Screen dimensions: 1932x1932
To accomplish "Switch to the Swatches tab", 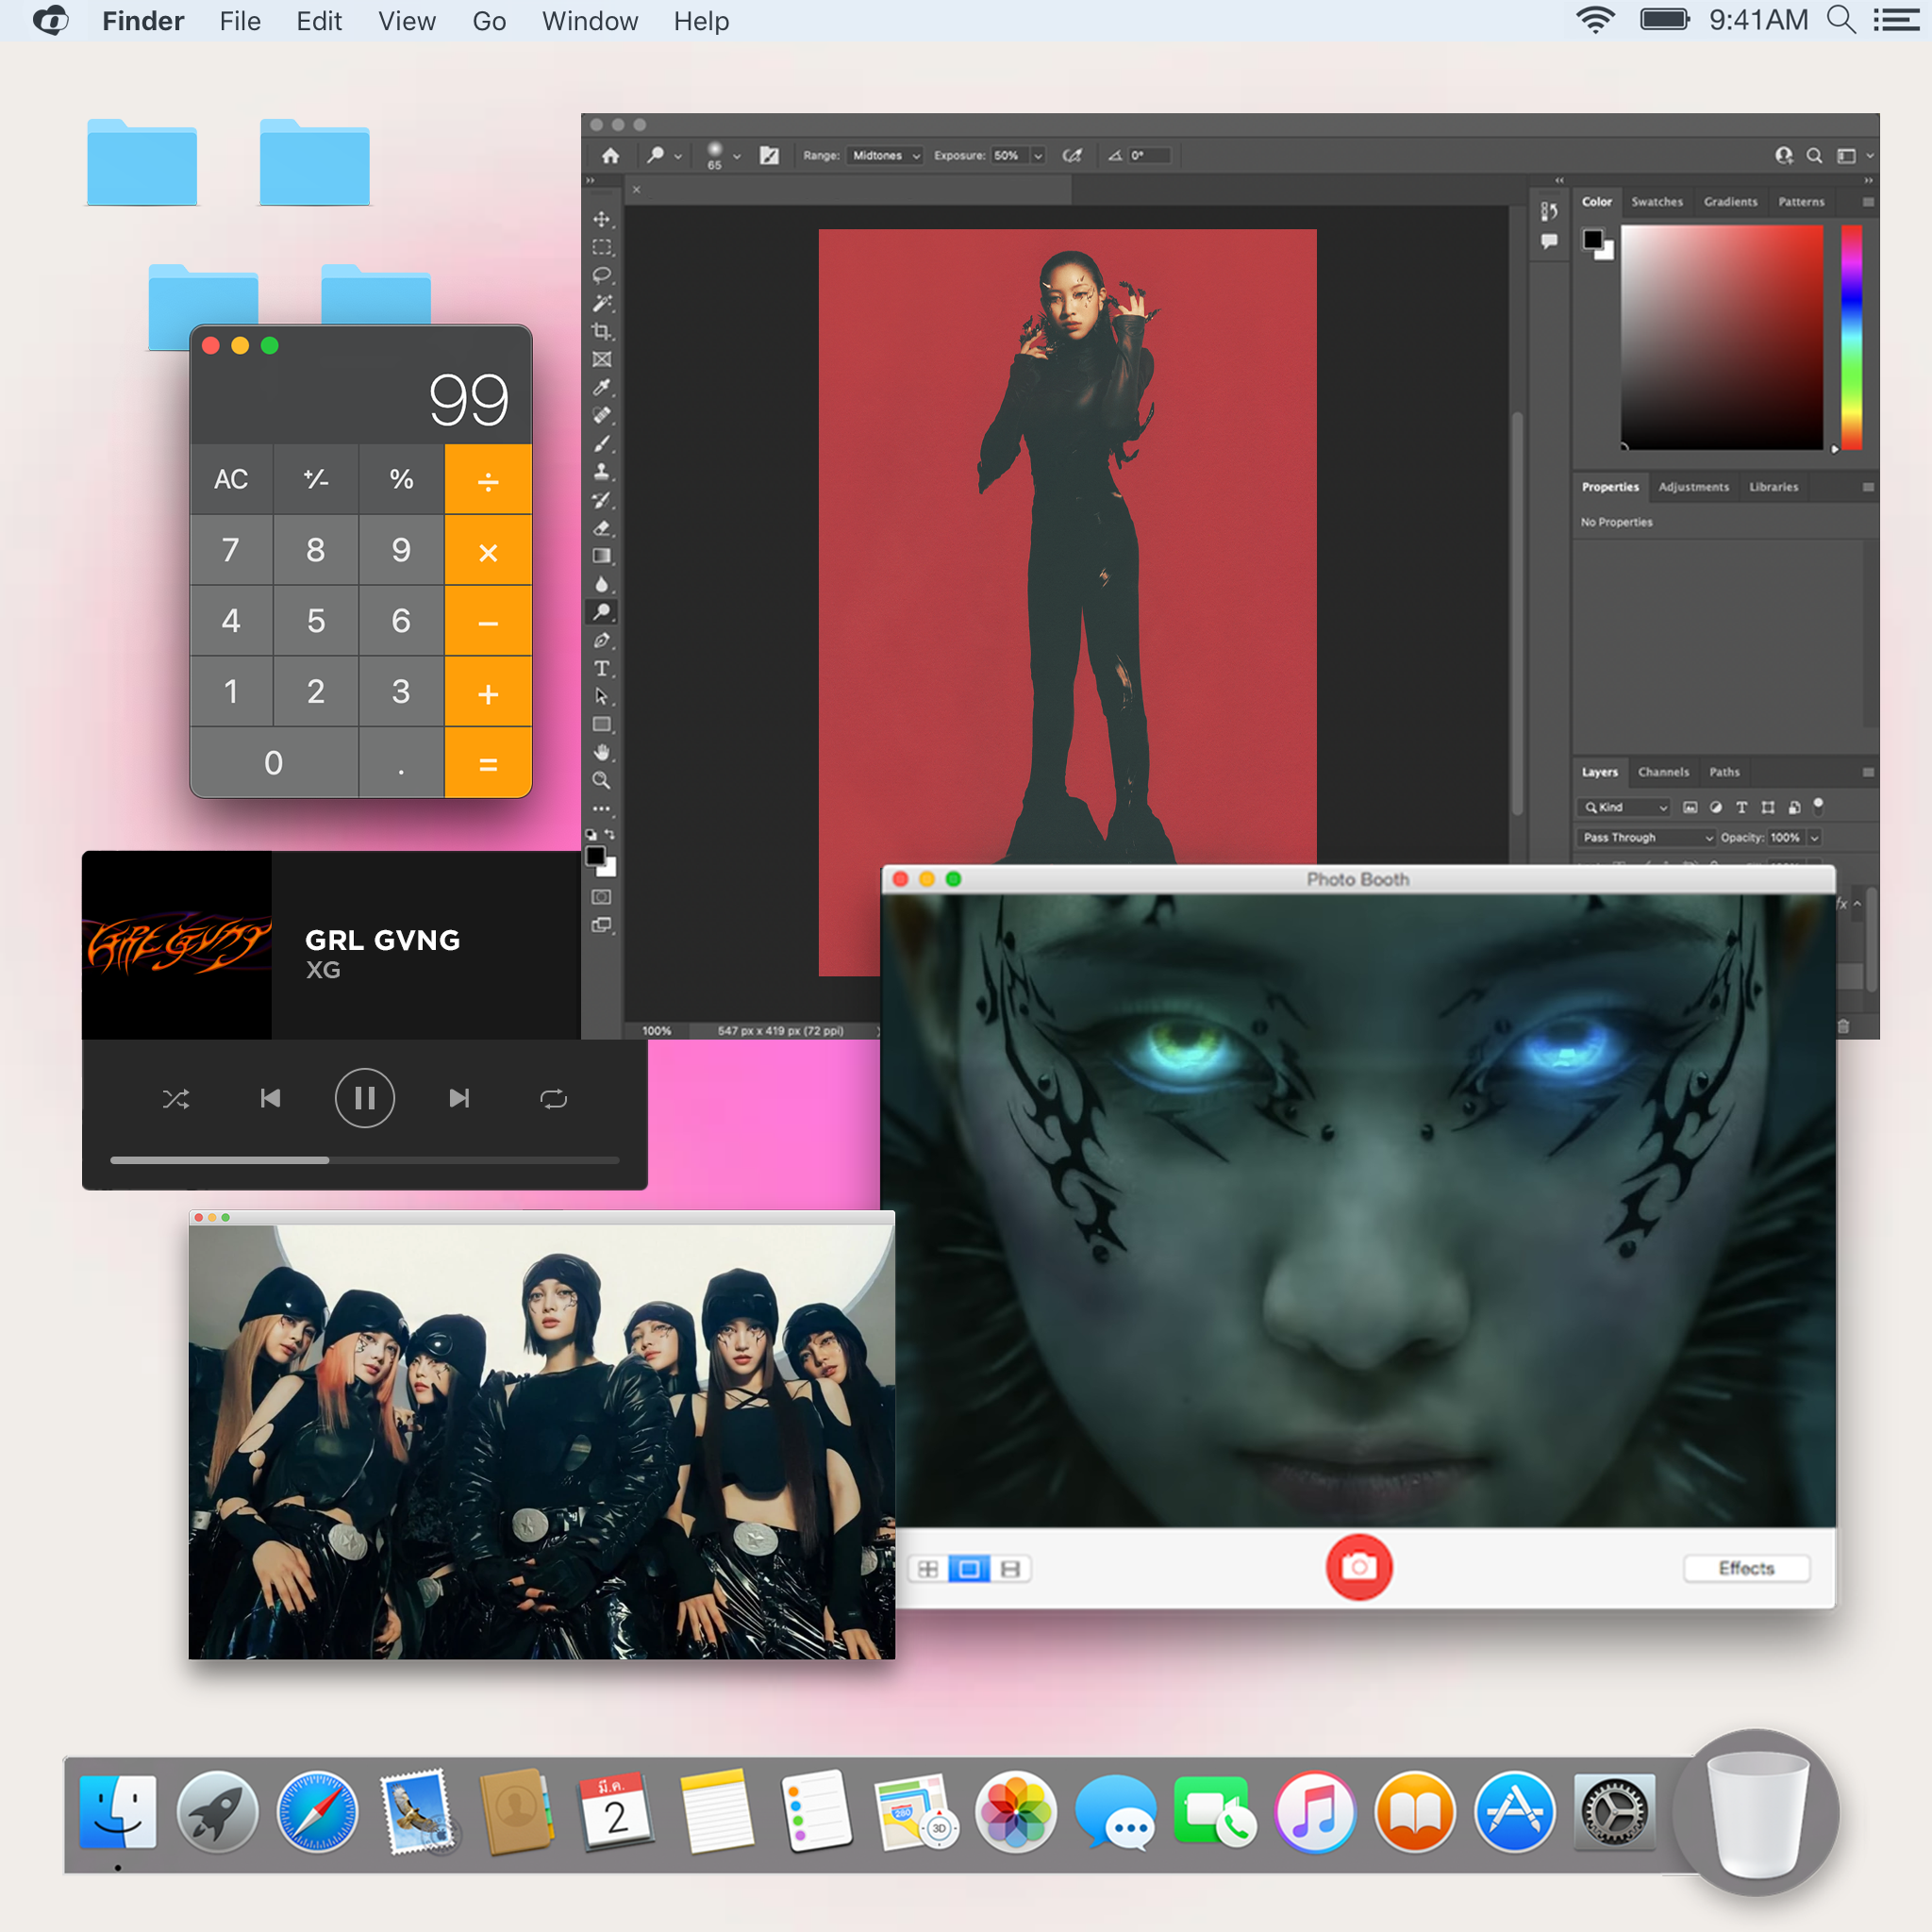I will tap(1656, 202).
